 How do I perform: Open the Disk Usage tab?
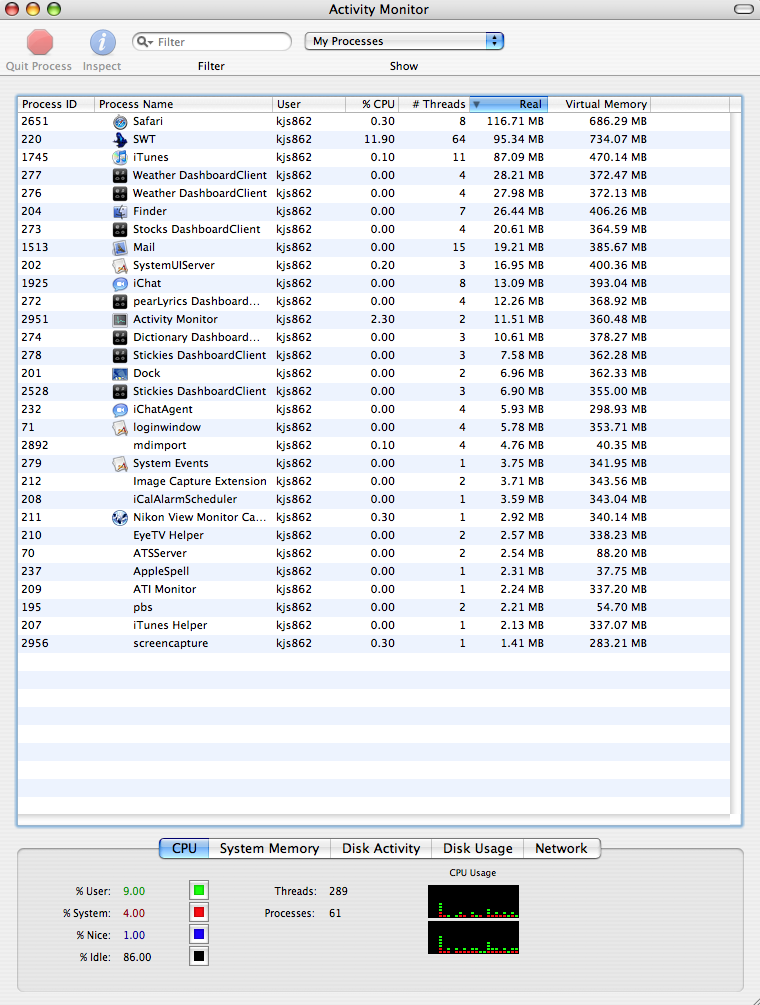[478, 848]
